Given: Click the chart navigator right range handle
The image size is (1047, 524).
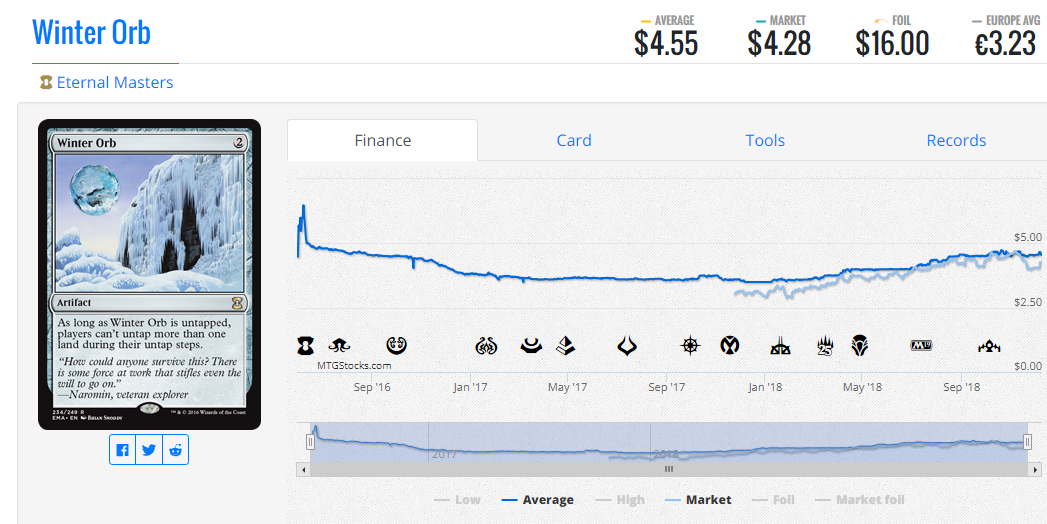Looking at the screenshot, I should pyautogui.click(x=1028, y=442).
